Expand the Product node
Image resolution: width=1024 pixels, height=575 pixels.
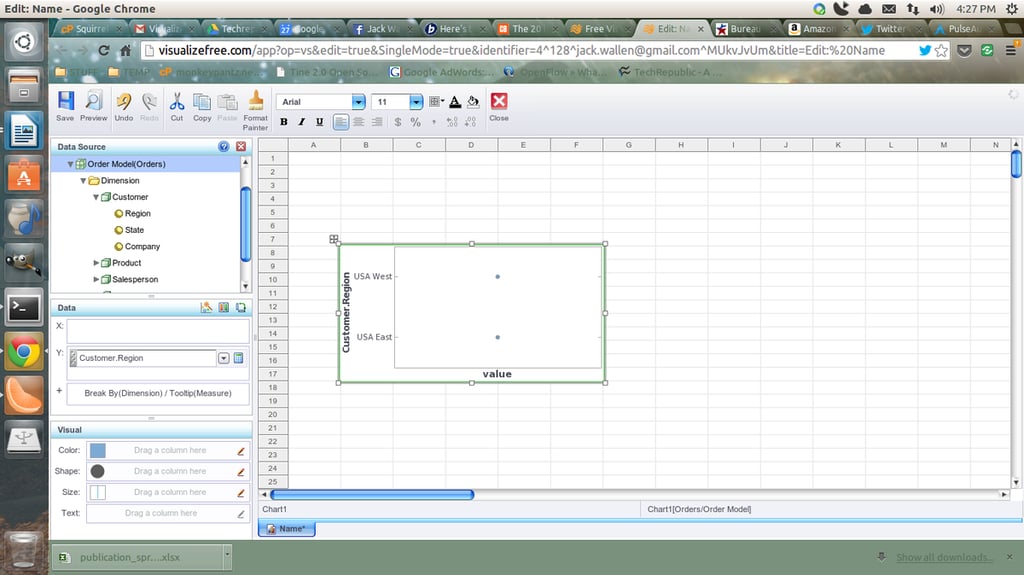tap(96, 263)
